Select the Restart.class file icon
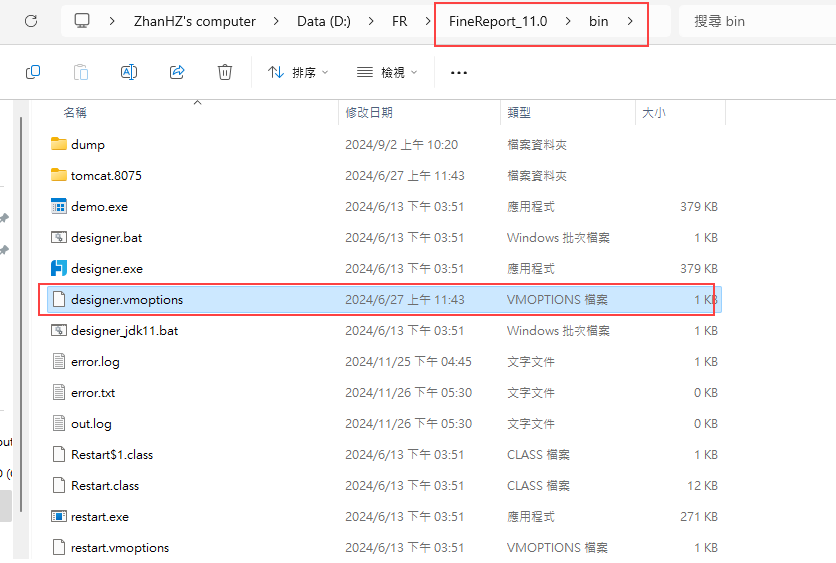 59,485
